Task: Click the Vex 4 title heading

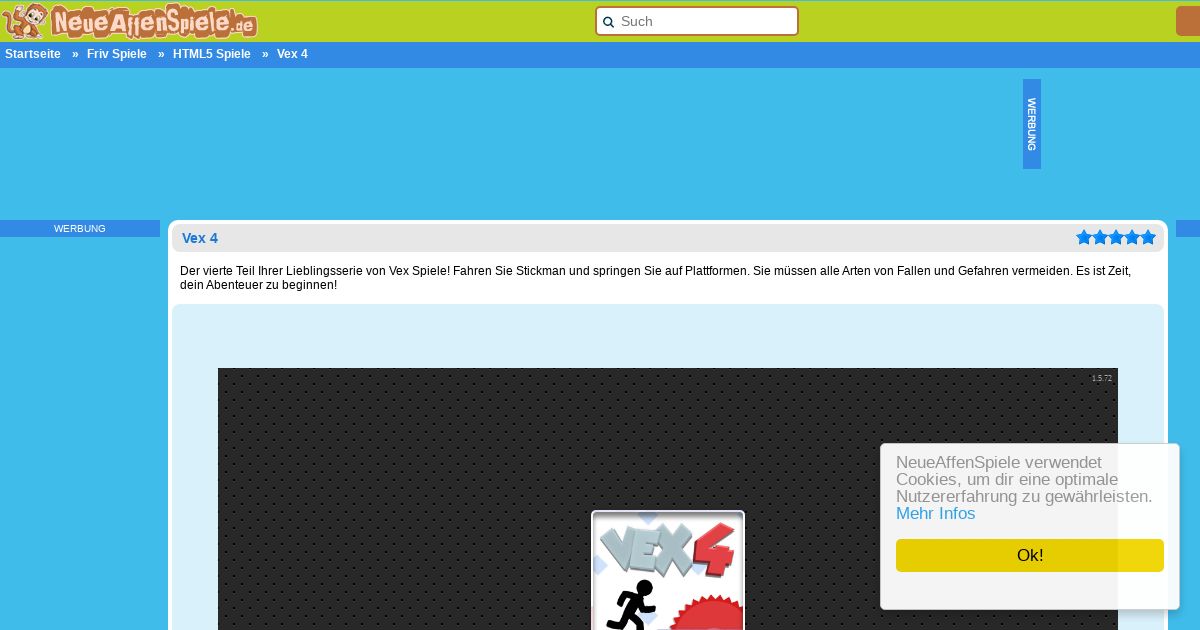Action: pyautogui.click(x=200, y=238)
